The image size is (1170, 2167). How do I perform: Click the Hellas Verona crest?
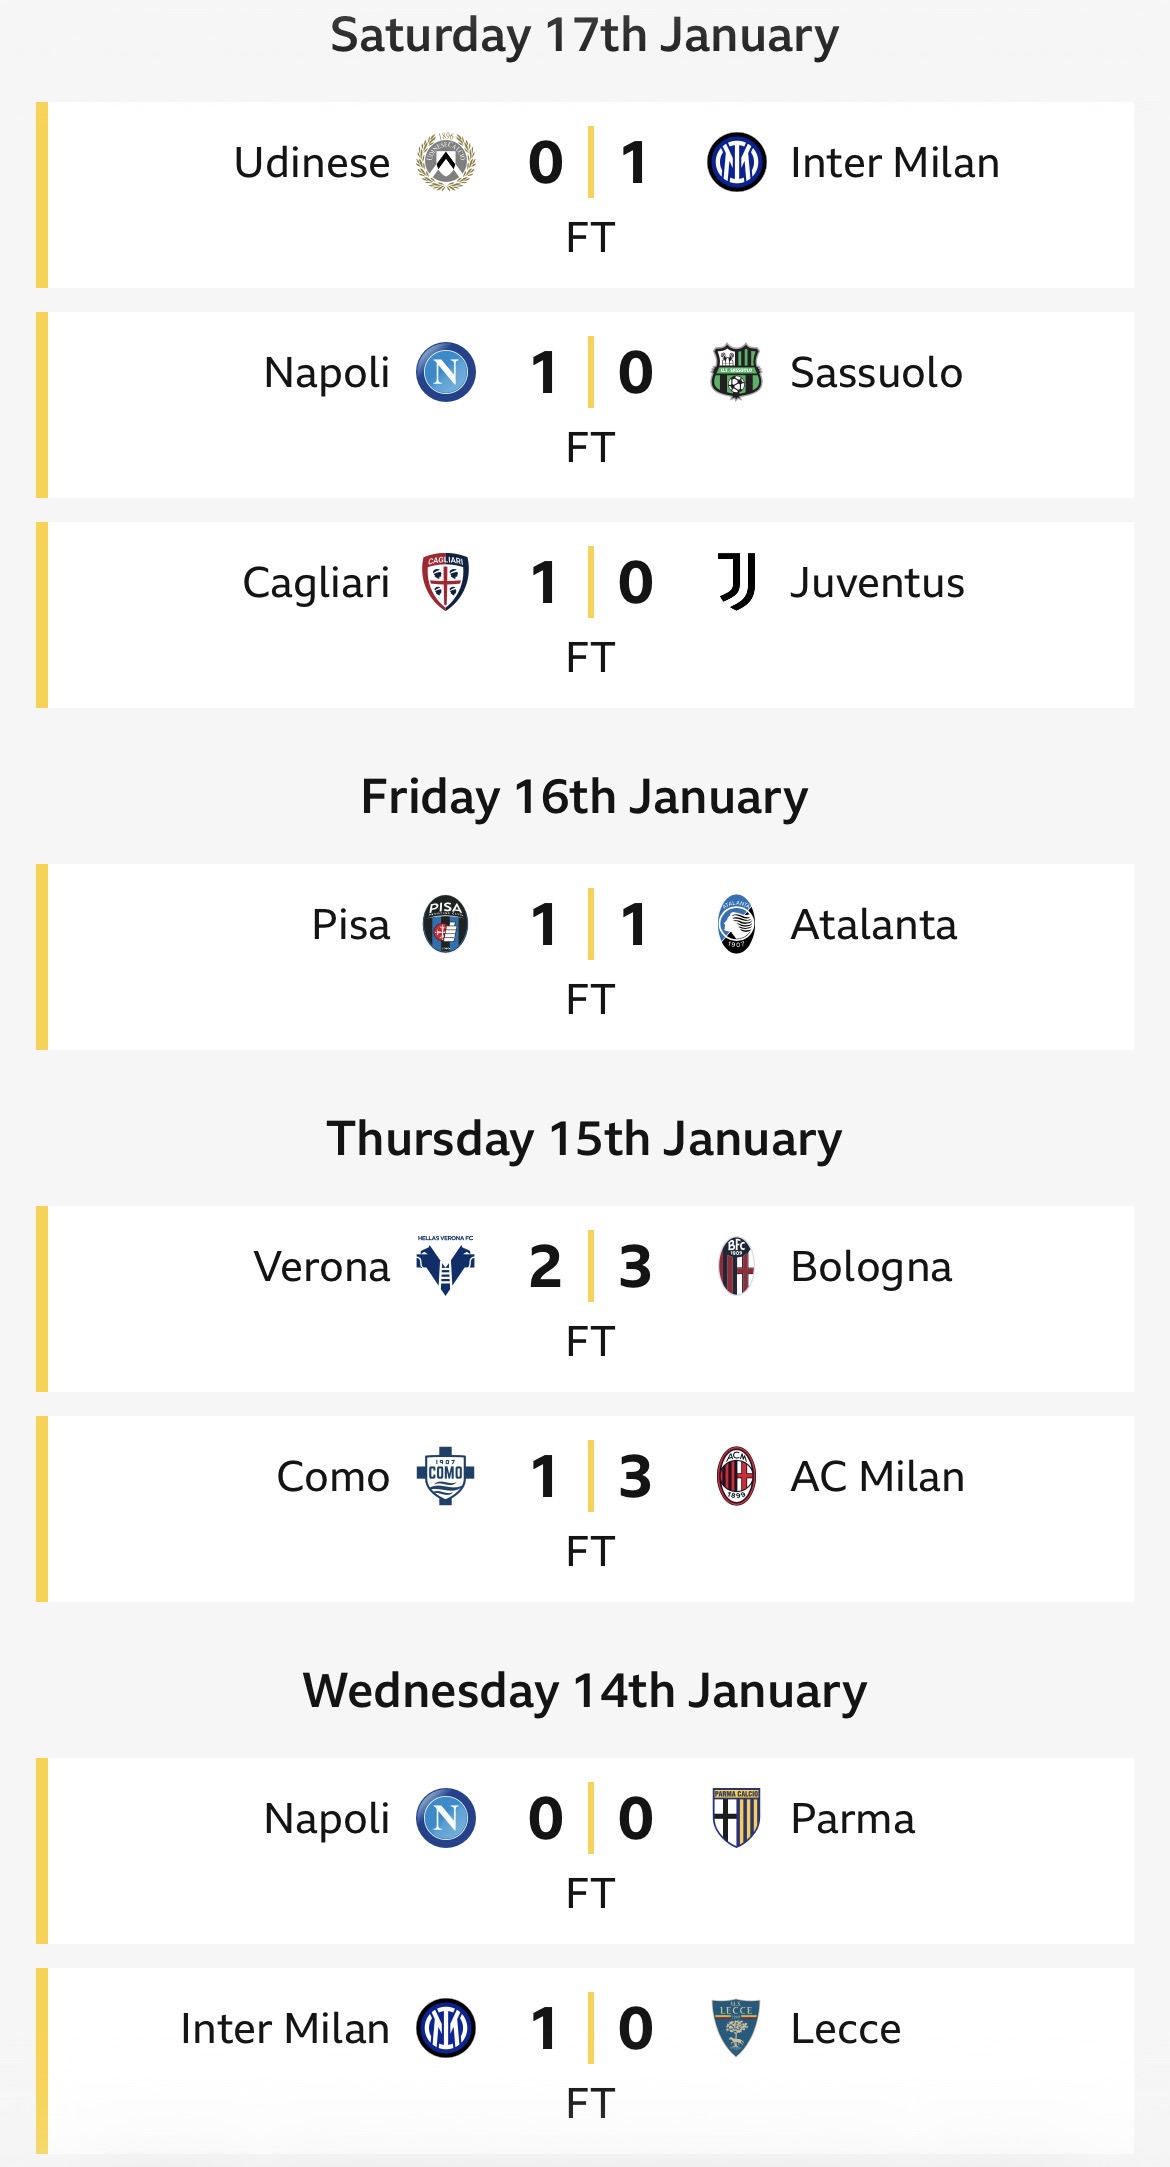[445, 1266]
